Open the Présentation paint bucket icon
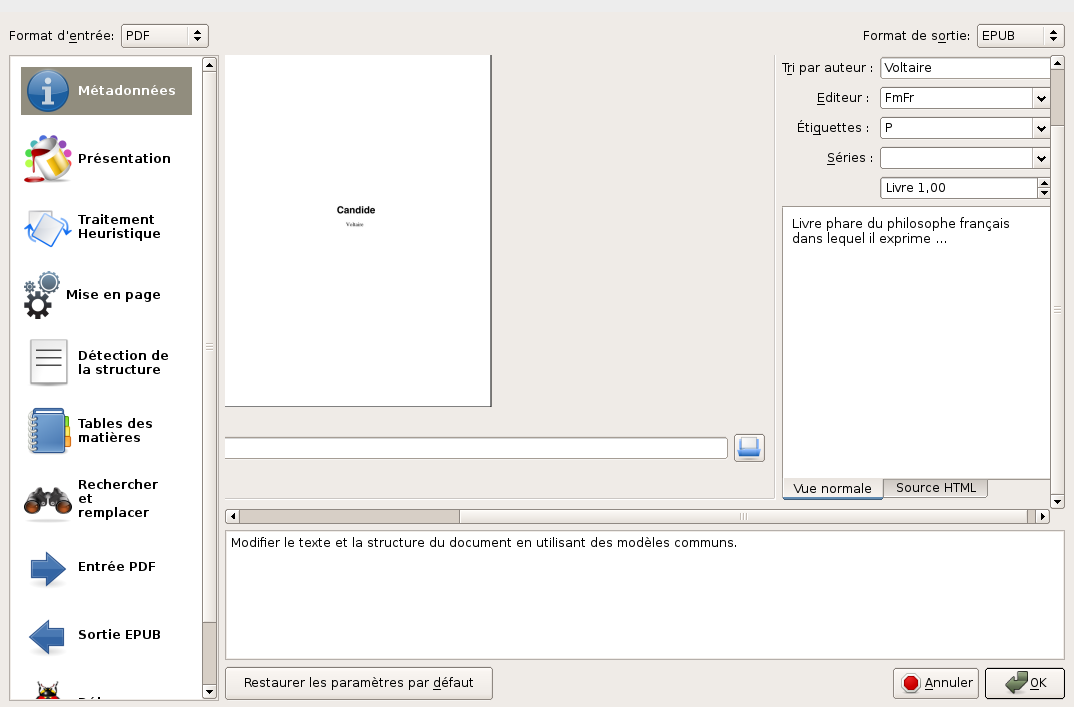The width and height of the screenshot is (1074, 707). [x=47, y=158]
